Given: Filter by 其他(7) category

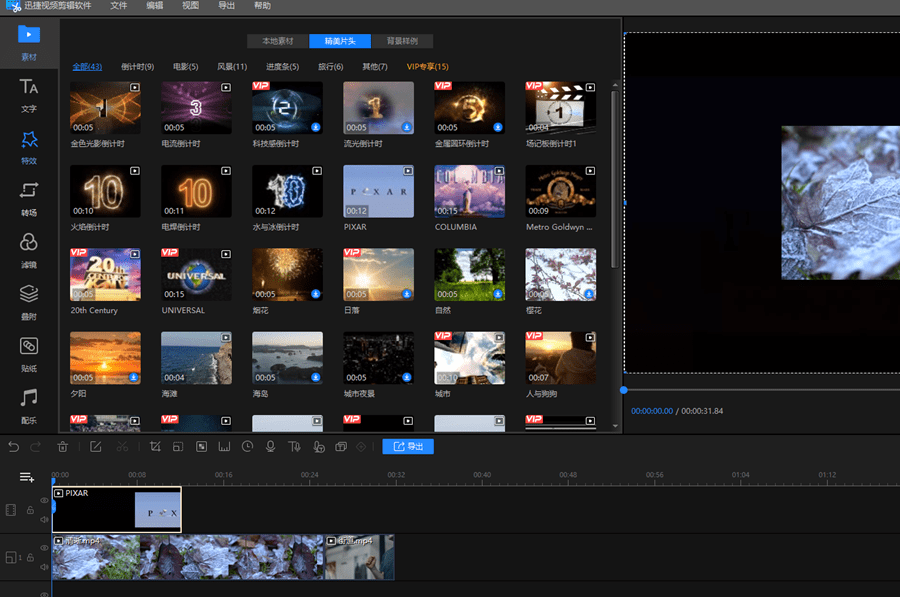Looking at the screenshot, I should click(x=375, y=67).
